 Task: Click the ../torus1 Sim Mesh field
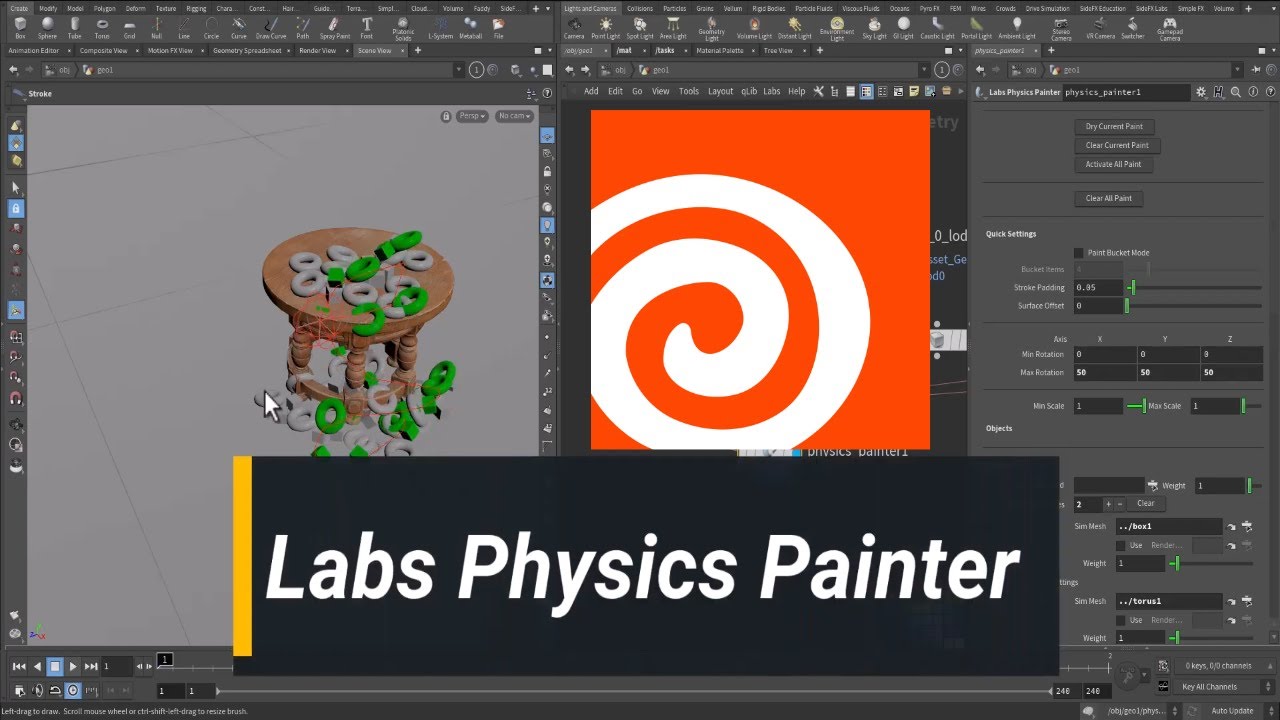point(1168,601)
